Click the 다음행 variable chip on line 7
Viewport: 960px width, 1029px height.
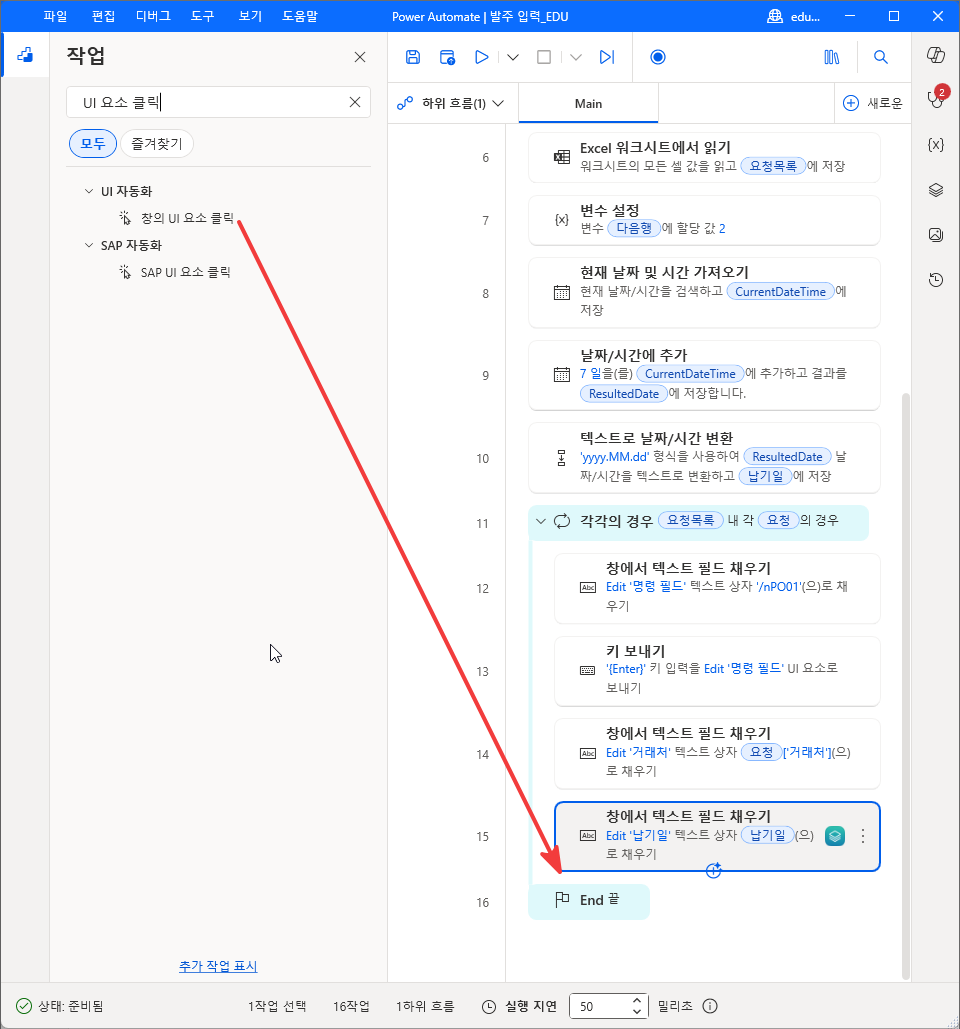pyautogui.click(x=633, y=228)
